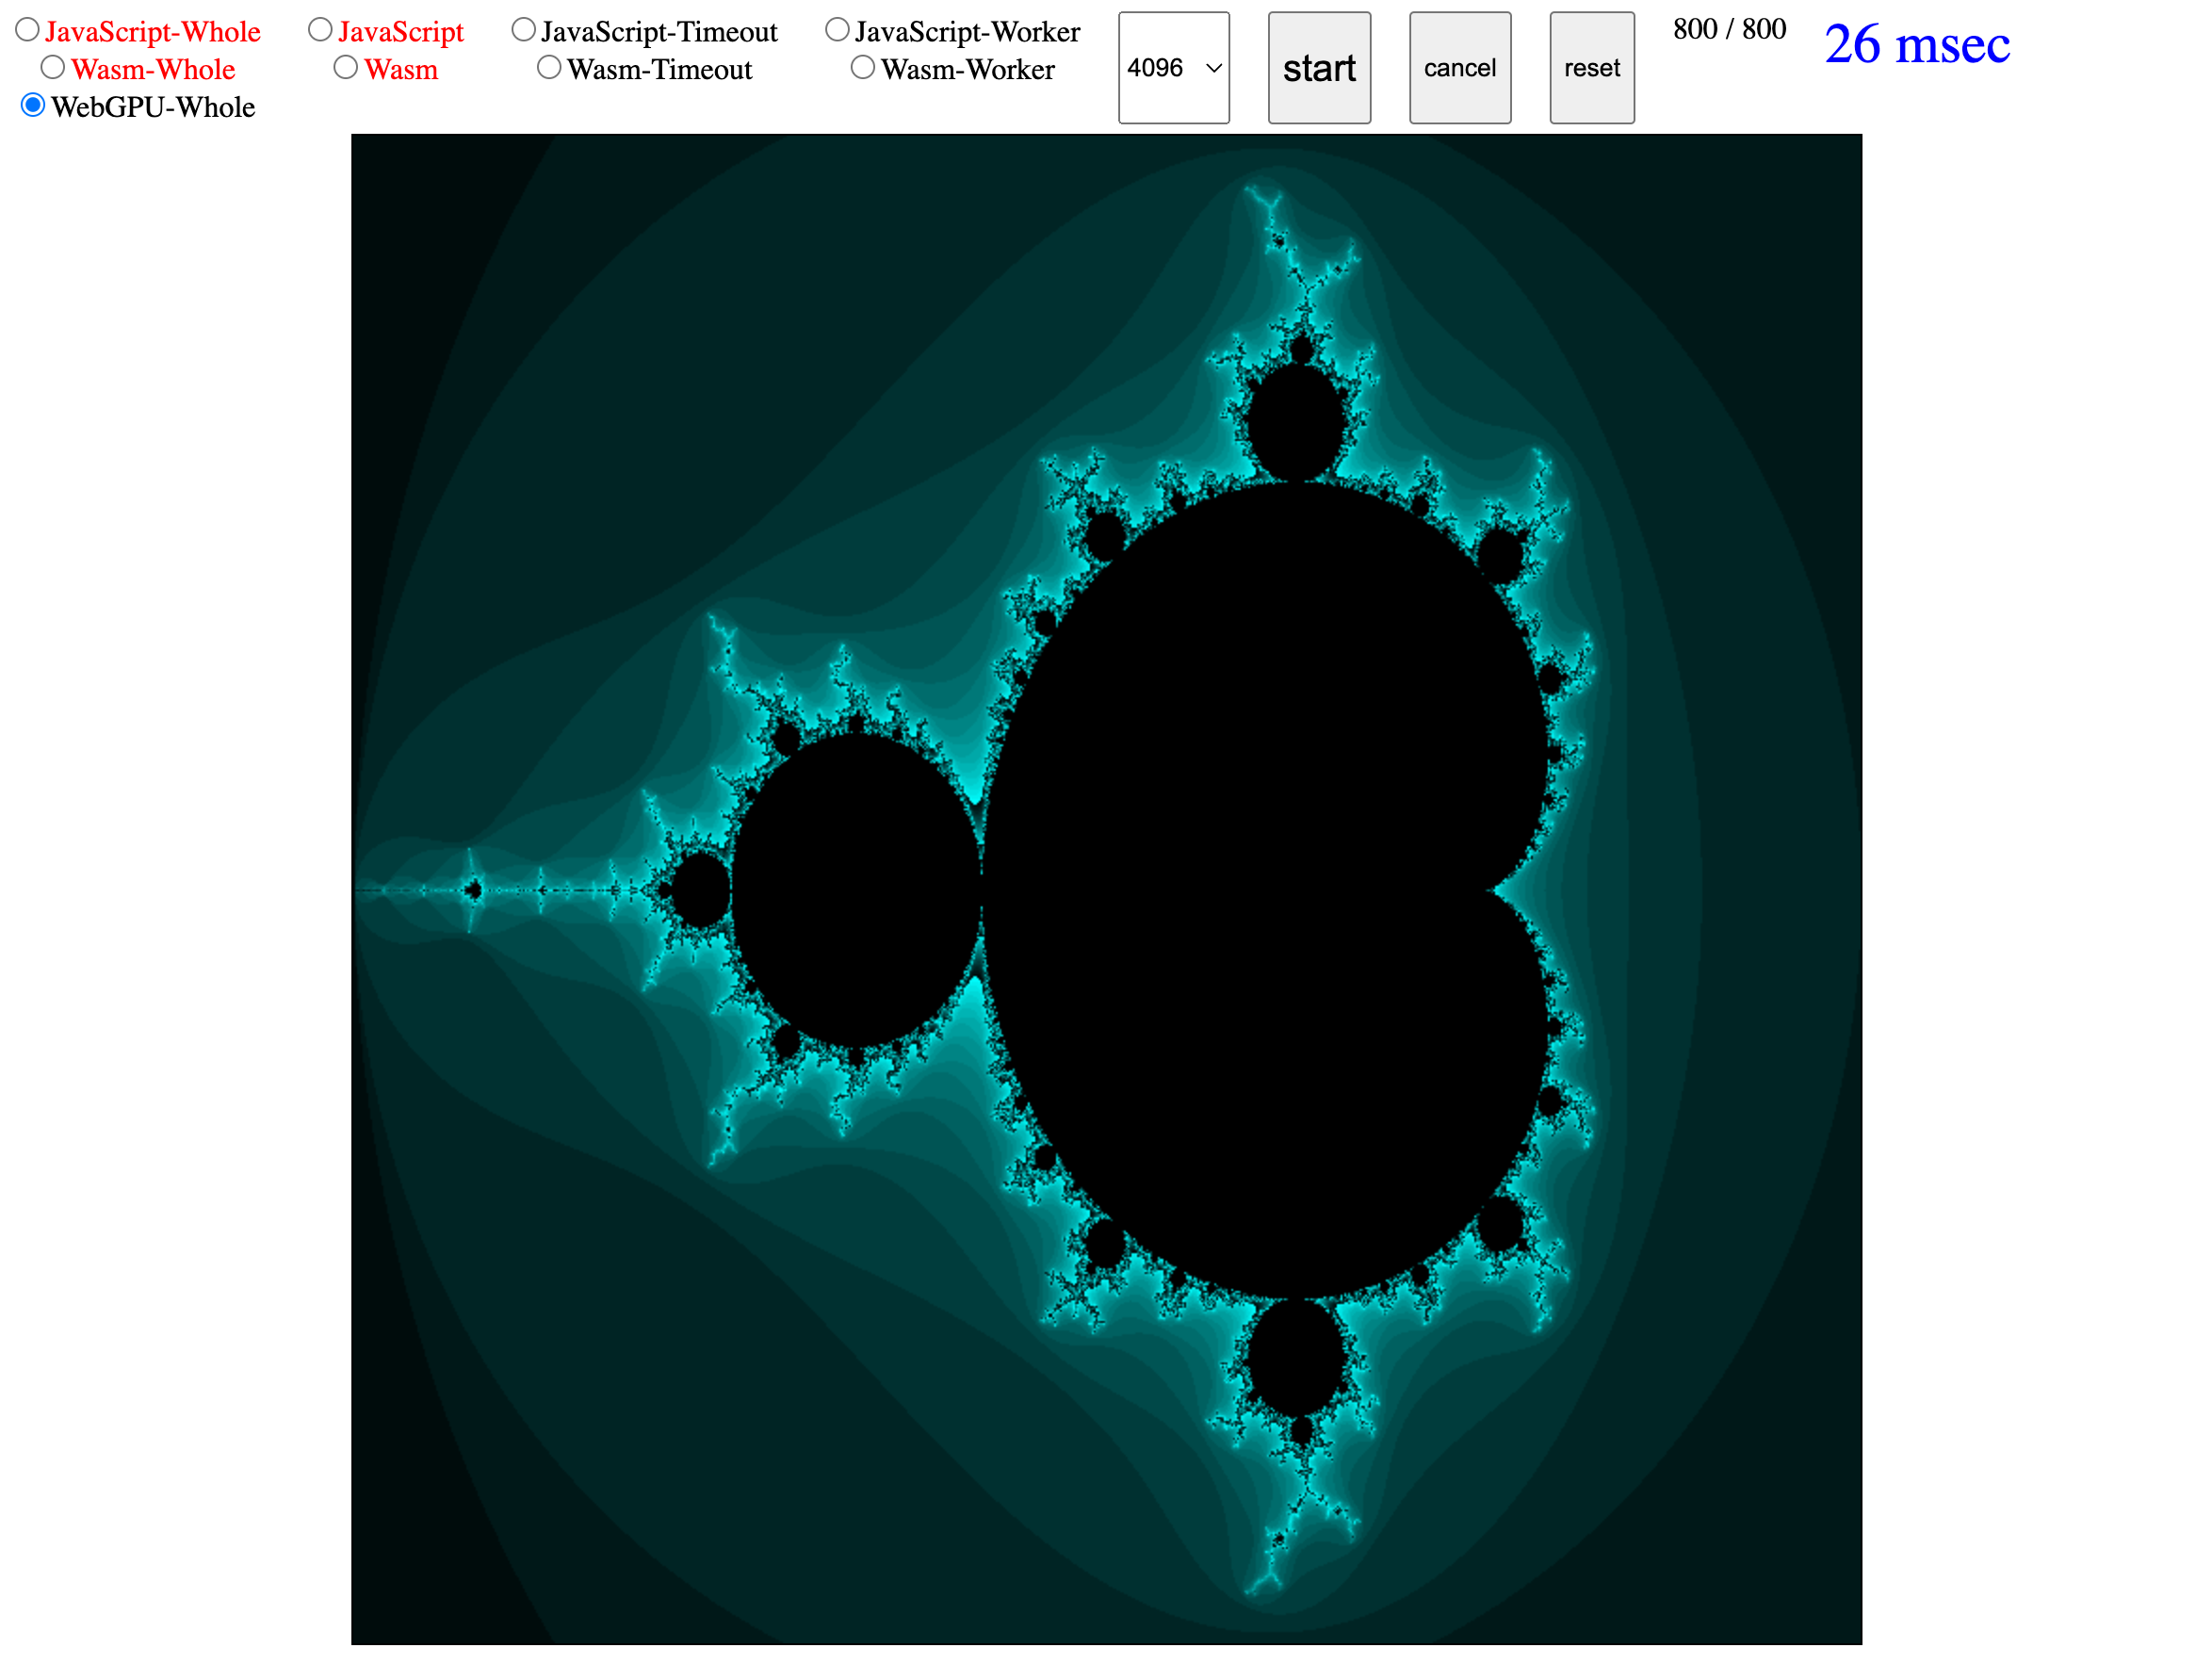The image size is (2212, 1664).
Task: Select the JavaScript-Whole radio button
Action: pyautogui.click(x=28, y=30)
